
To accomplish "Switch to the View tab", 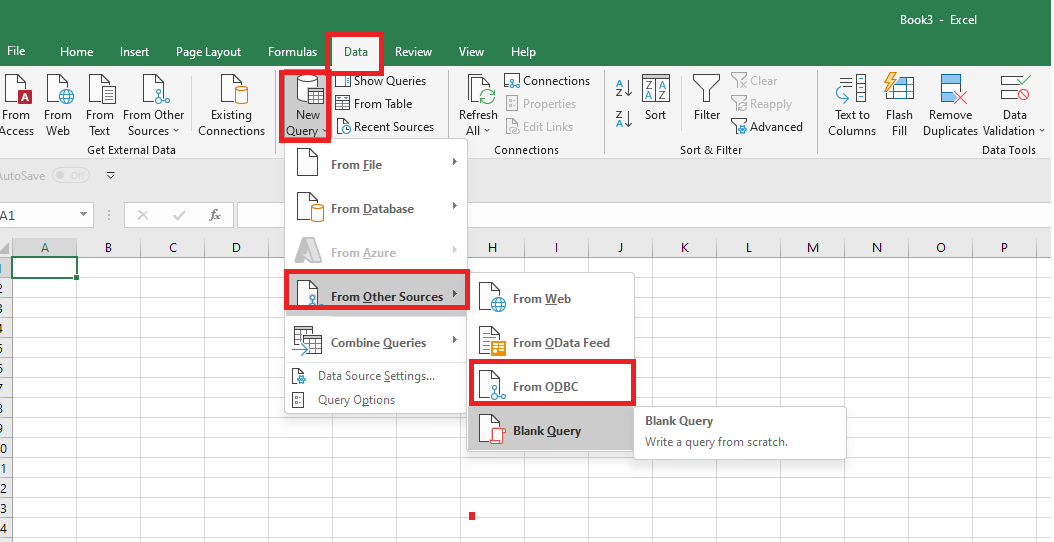I will (471, 52).
